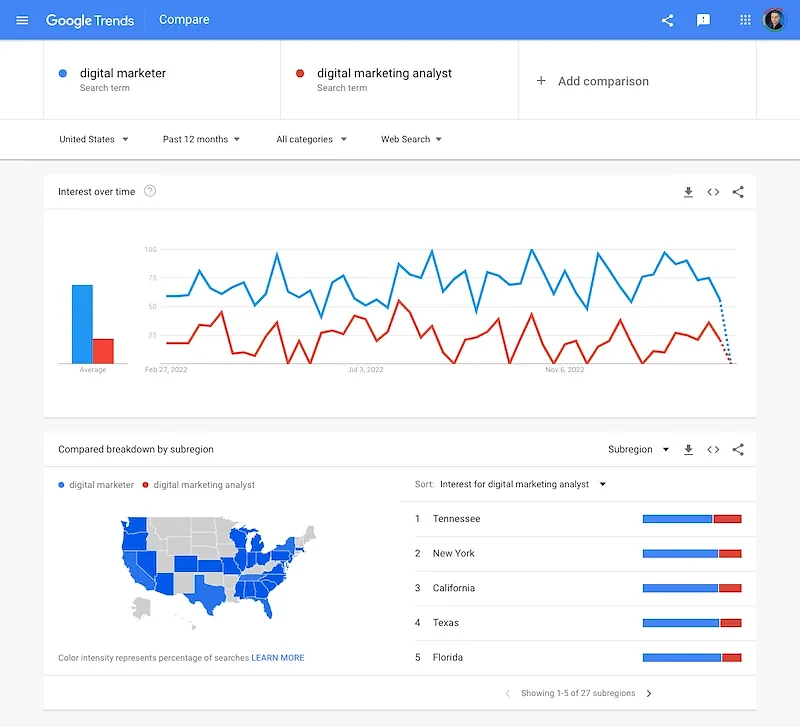Share the subregion breakdown widget
The image size is (800, 727).
tap(738, 449)
